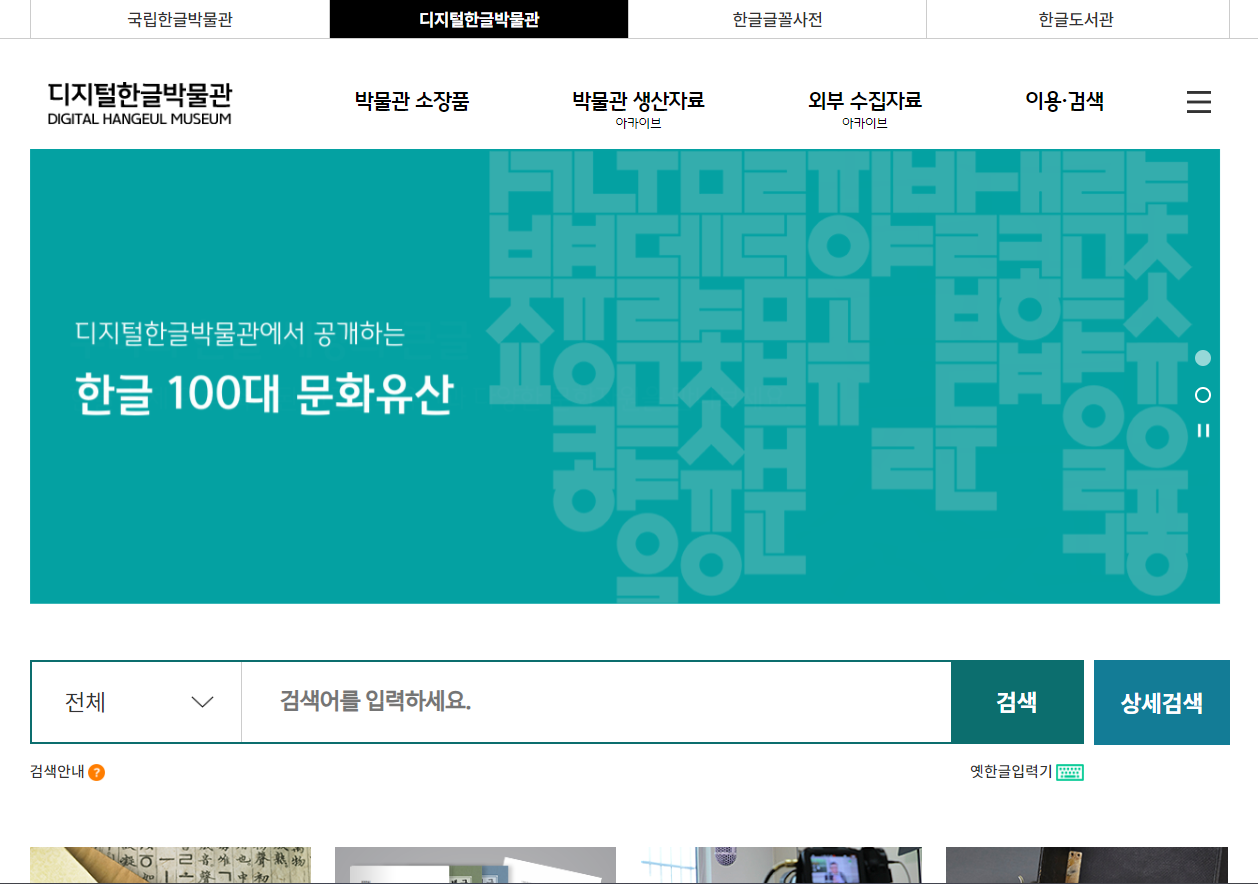This screenshot has height=884, width=1258.
Task: Select the 디지털한글박물관 active tab
Action: pyautogui.click(x=479, y=19)
